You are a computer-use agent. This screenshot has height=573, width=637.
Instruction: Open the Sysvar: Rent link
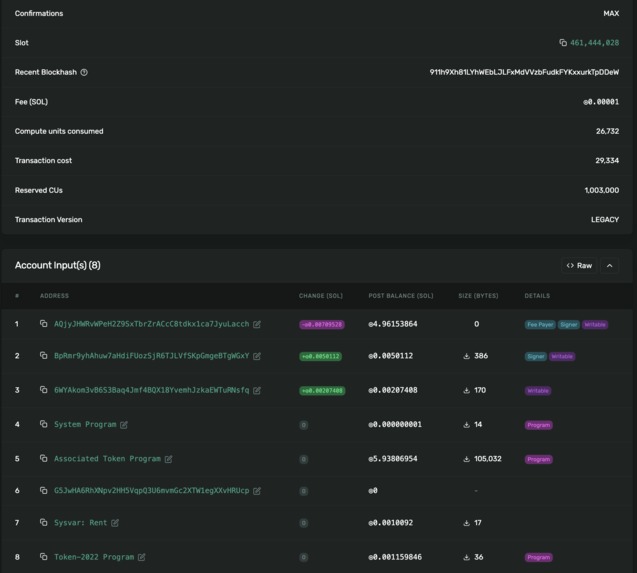(x=80, y=523)
